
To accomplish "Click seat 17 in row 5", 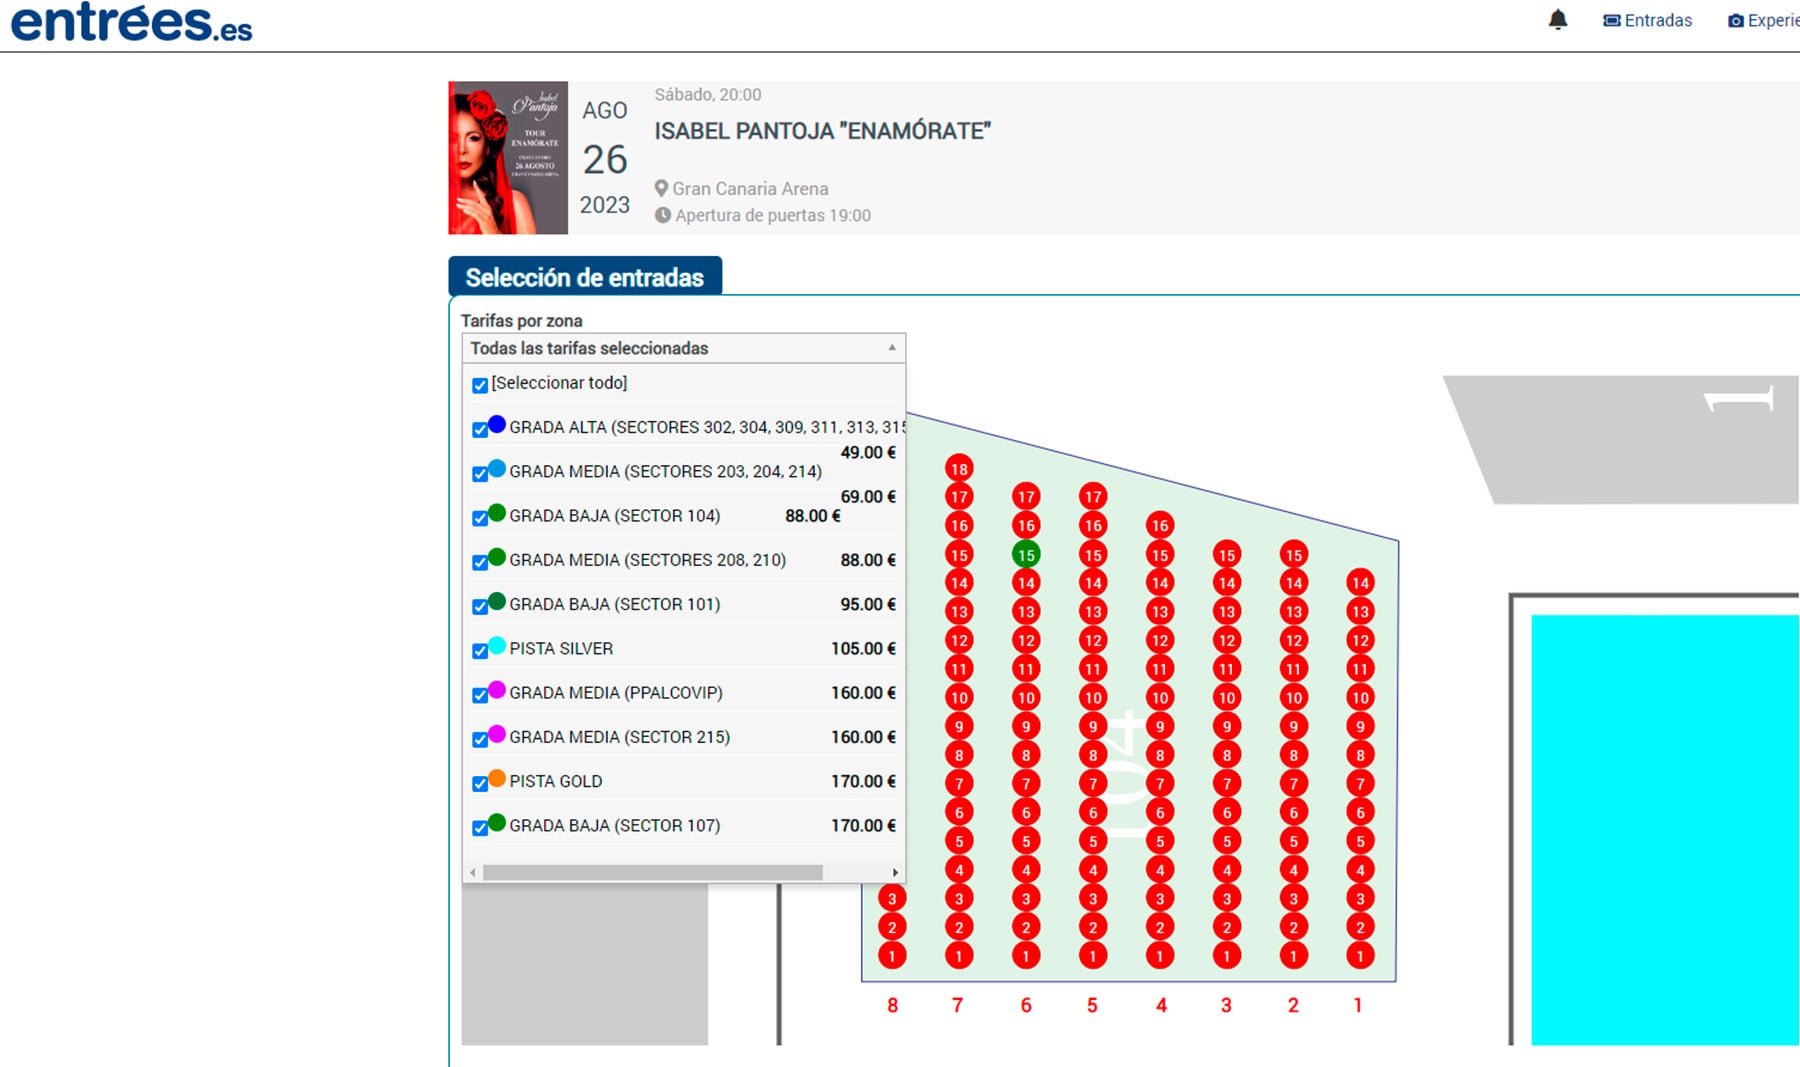I will click(x=1093, y=496).
